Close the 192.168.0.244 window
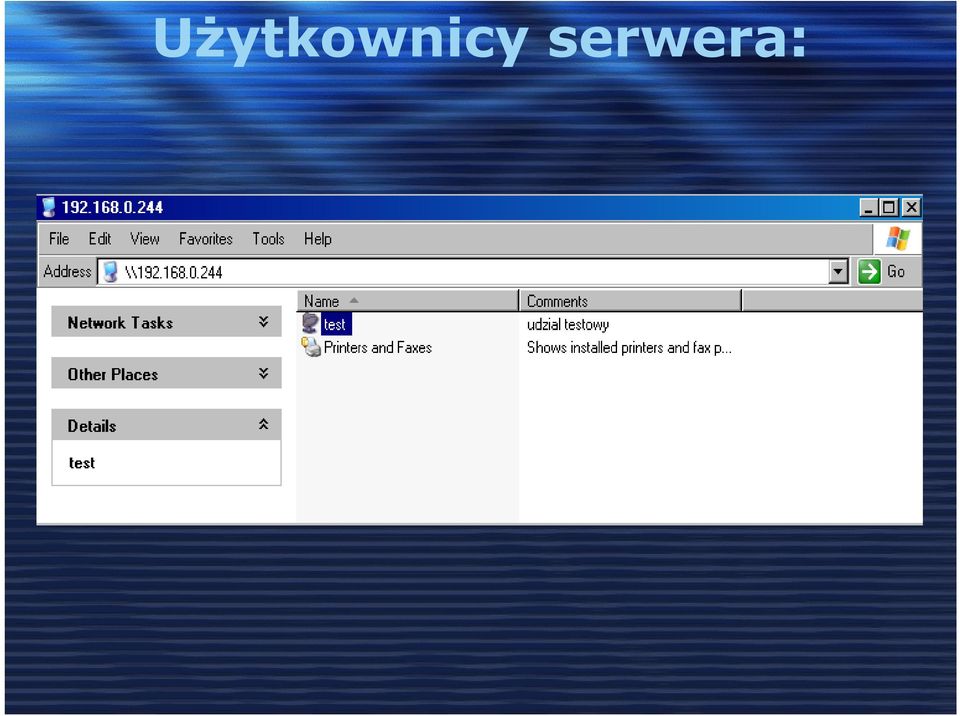 [911, 208]
